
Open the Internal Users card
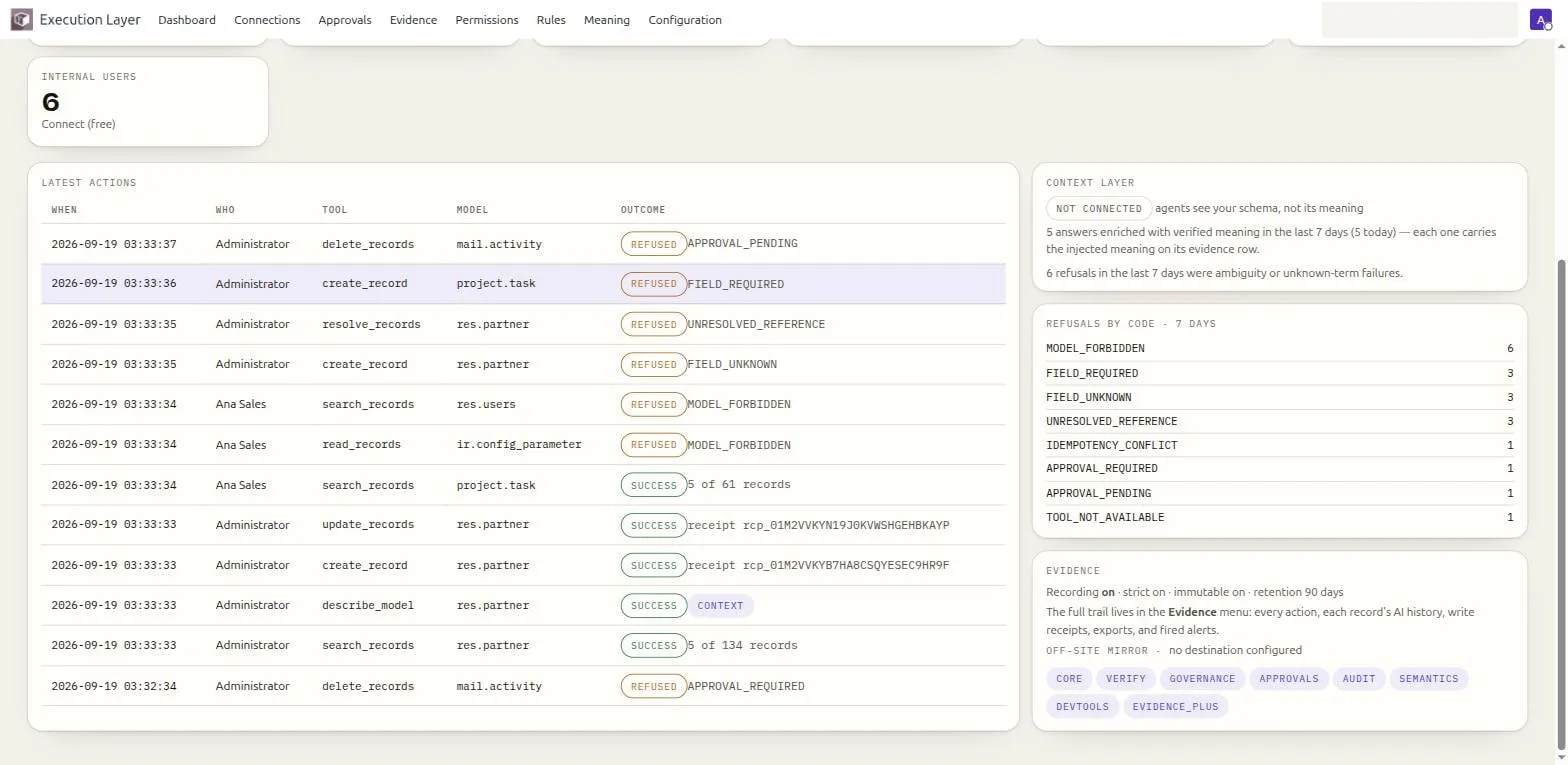point(148,102)
